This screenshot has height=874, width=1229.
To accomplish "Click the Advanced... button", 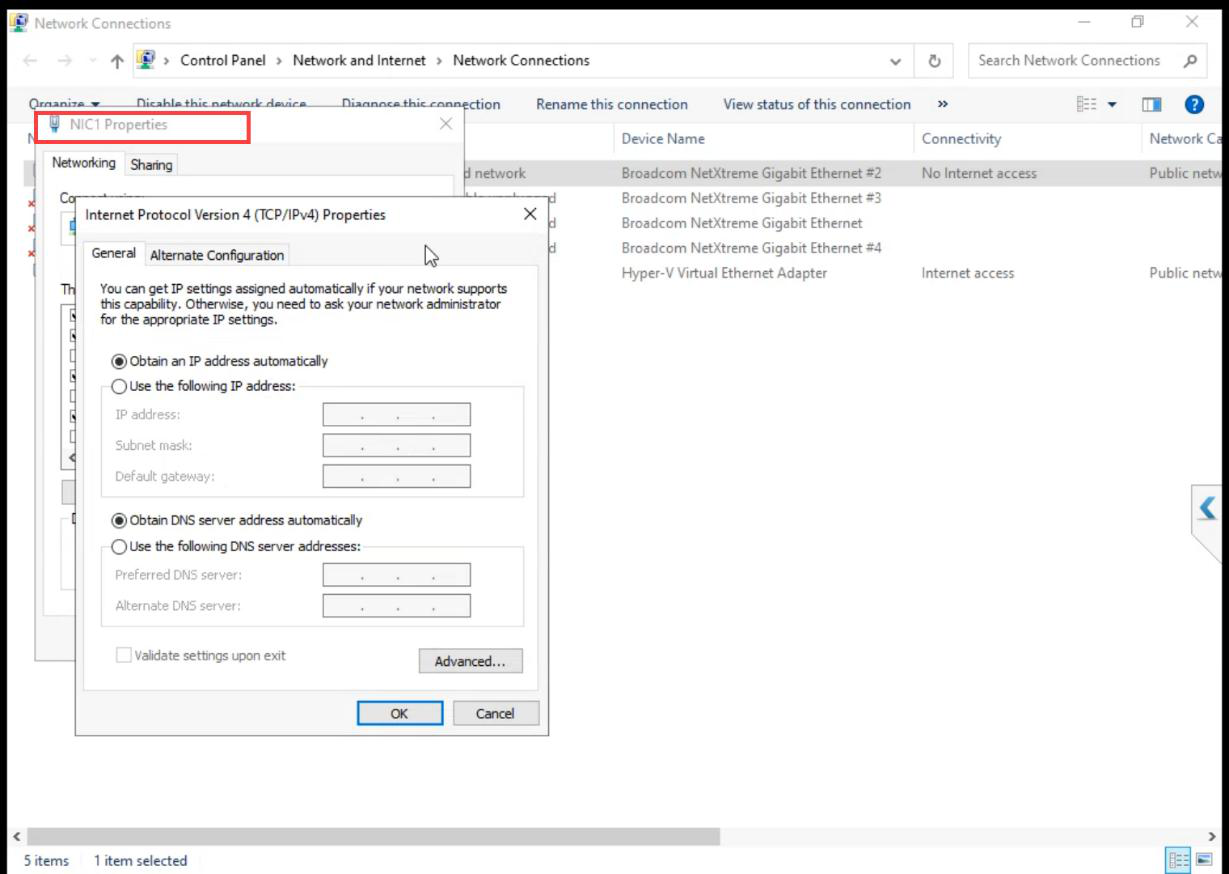I will pyautogui.click(x=470, y=661).
